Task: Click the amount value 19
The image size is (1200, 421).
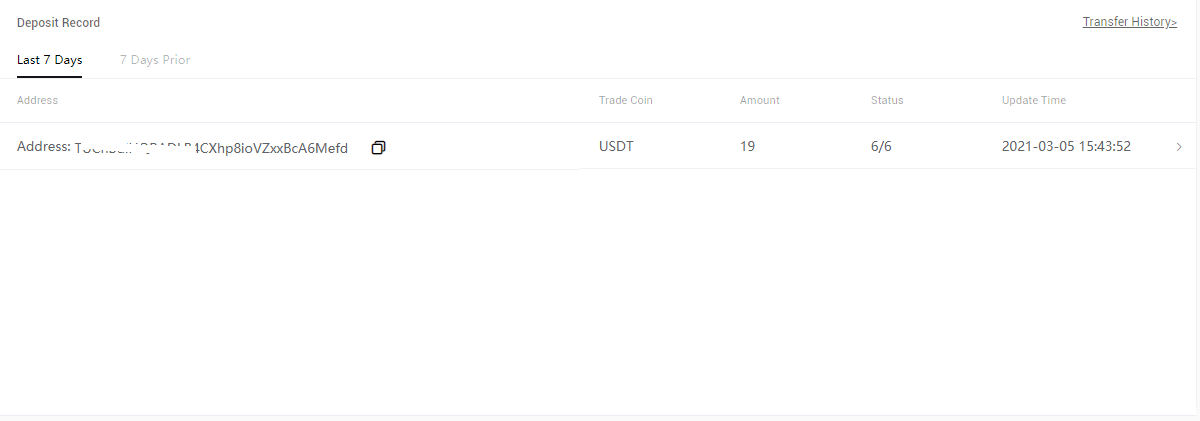Action: (x=747, y=147)
